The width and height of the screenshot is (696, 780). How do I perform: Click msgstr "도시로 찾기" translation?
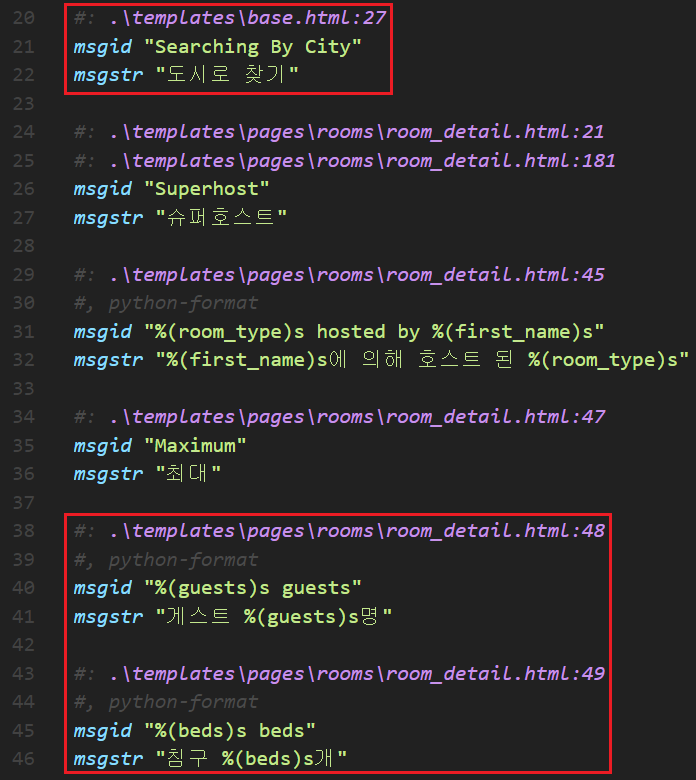point(186,75)
